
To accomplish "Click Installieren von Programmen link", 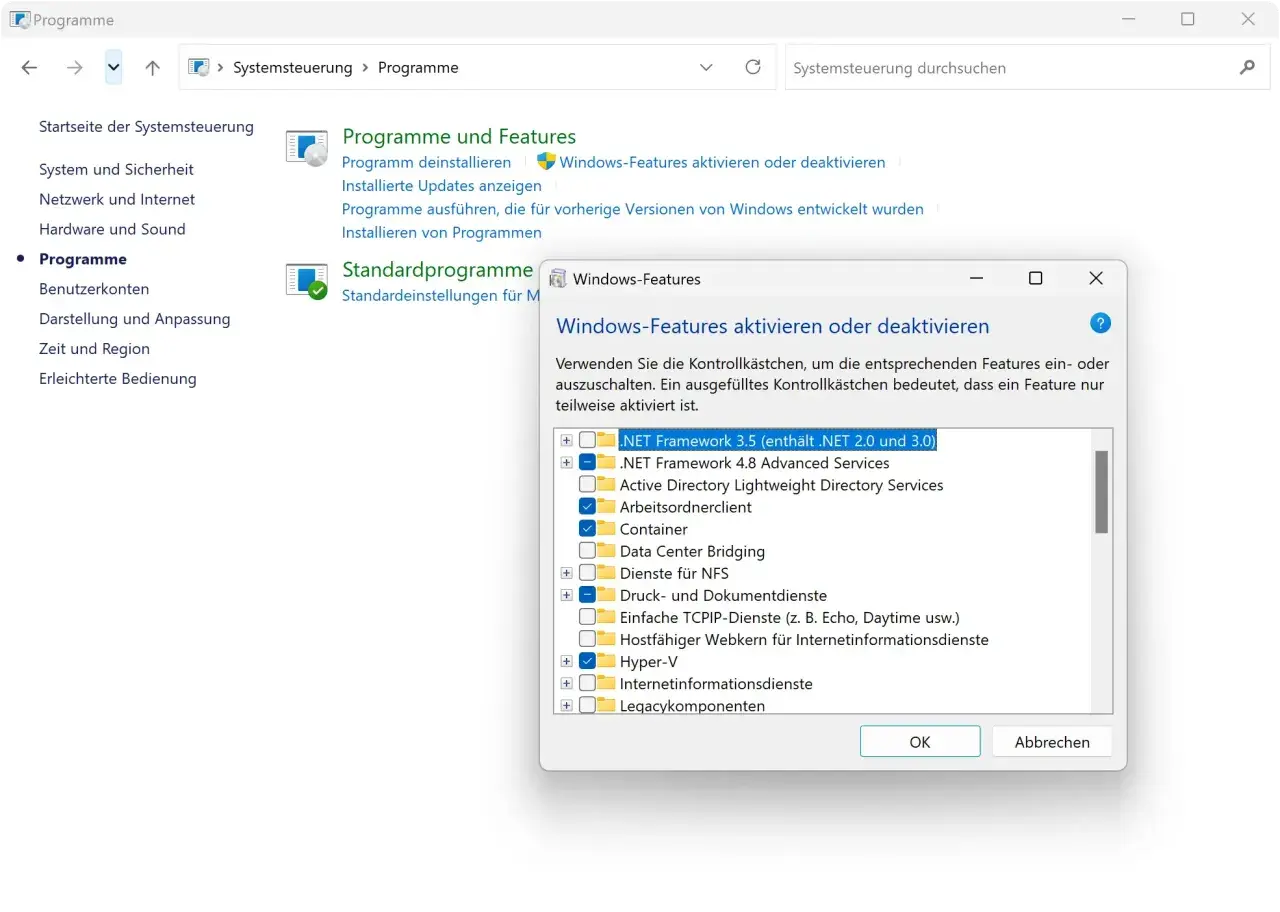I will (442, 233).
